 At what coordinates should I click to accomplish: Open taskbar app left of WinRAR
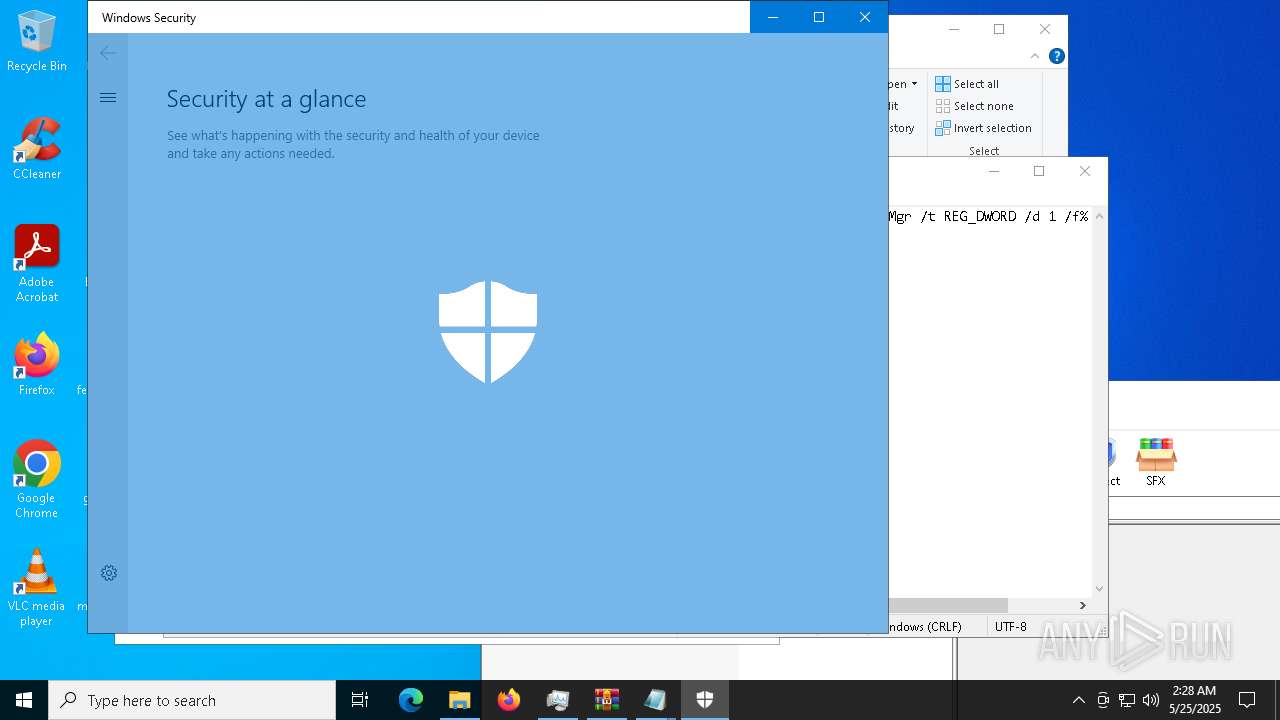[x=558, y=700]
